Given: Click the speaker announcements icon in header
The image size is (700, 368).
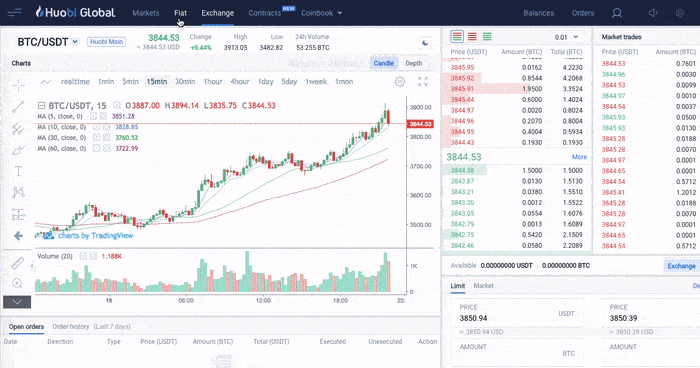Looking at the screenshot, I should (x=653, y=13).
